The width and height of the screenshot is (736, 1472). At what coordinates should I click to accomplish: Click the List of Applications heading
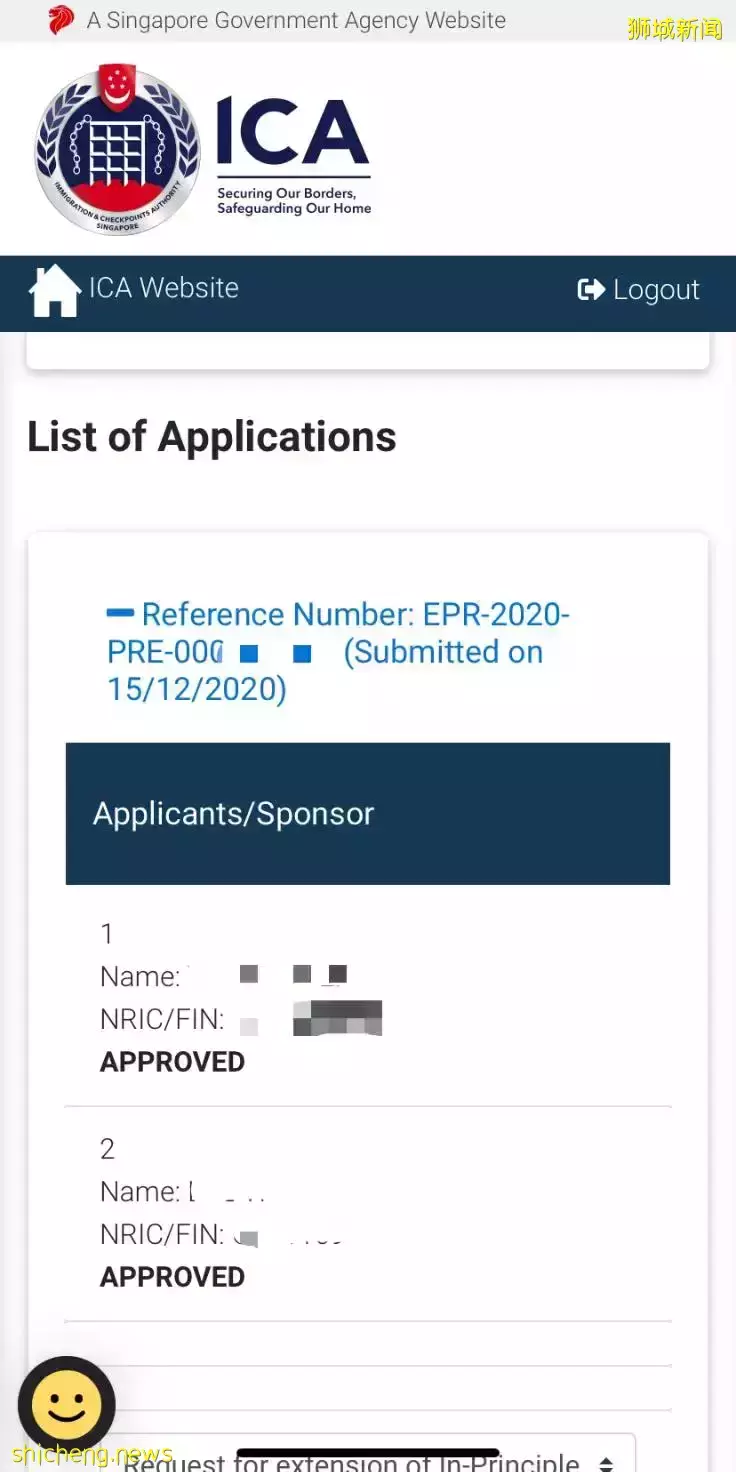(x=212, y=437)
